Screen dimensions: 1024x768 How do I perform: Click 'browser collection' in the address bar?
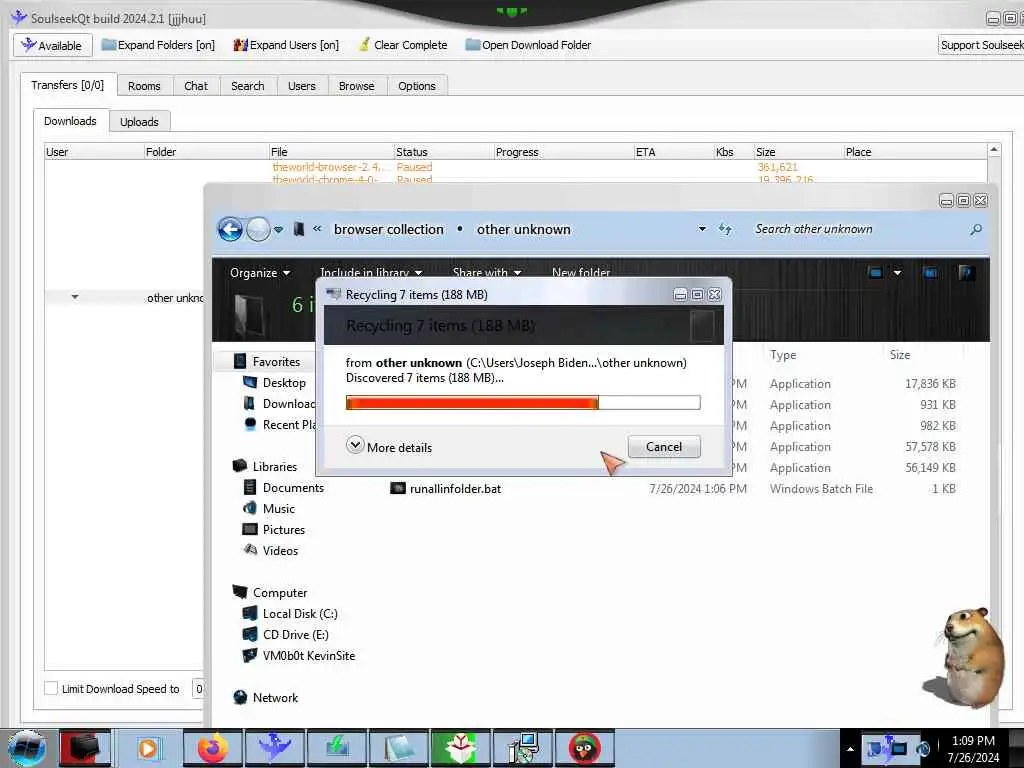[389, 229]
